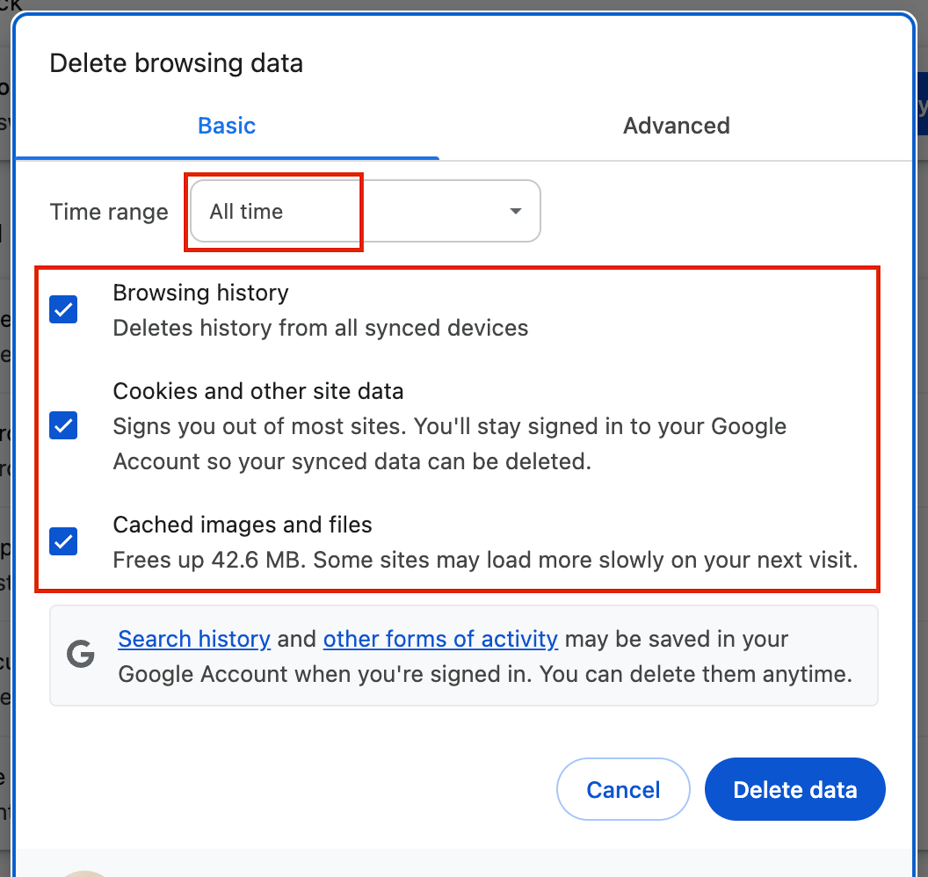Open the Search history link

click(194, 639)
